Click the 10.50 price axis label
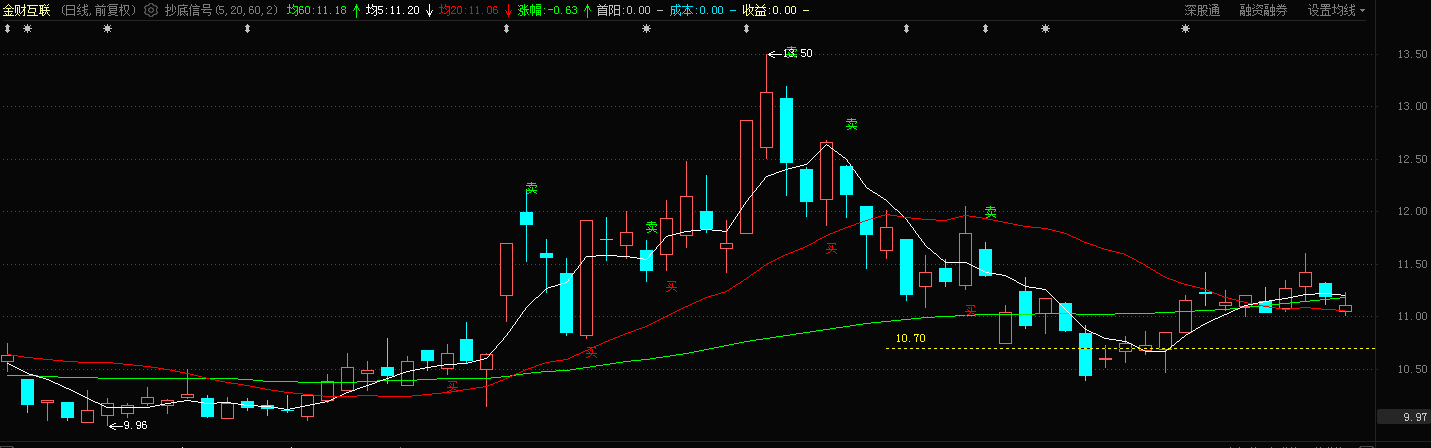This screenshot has width=1431, height=448. [1411, 369]
